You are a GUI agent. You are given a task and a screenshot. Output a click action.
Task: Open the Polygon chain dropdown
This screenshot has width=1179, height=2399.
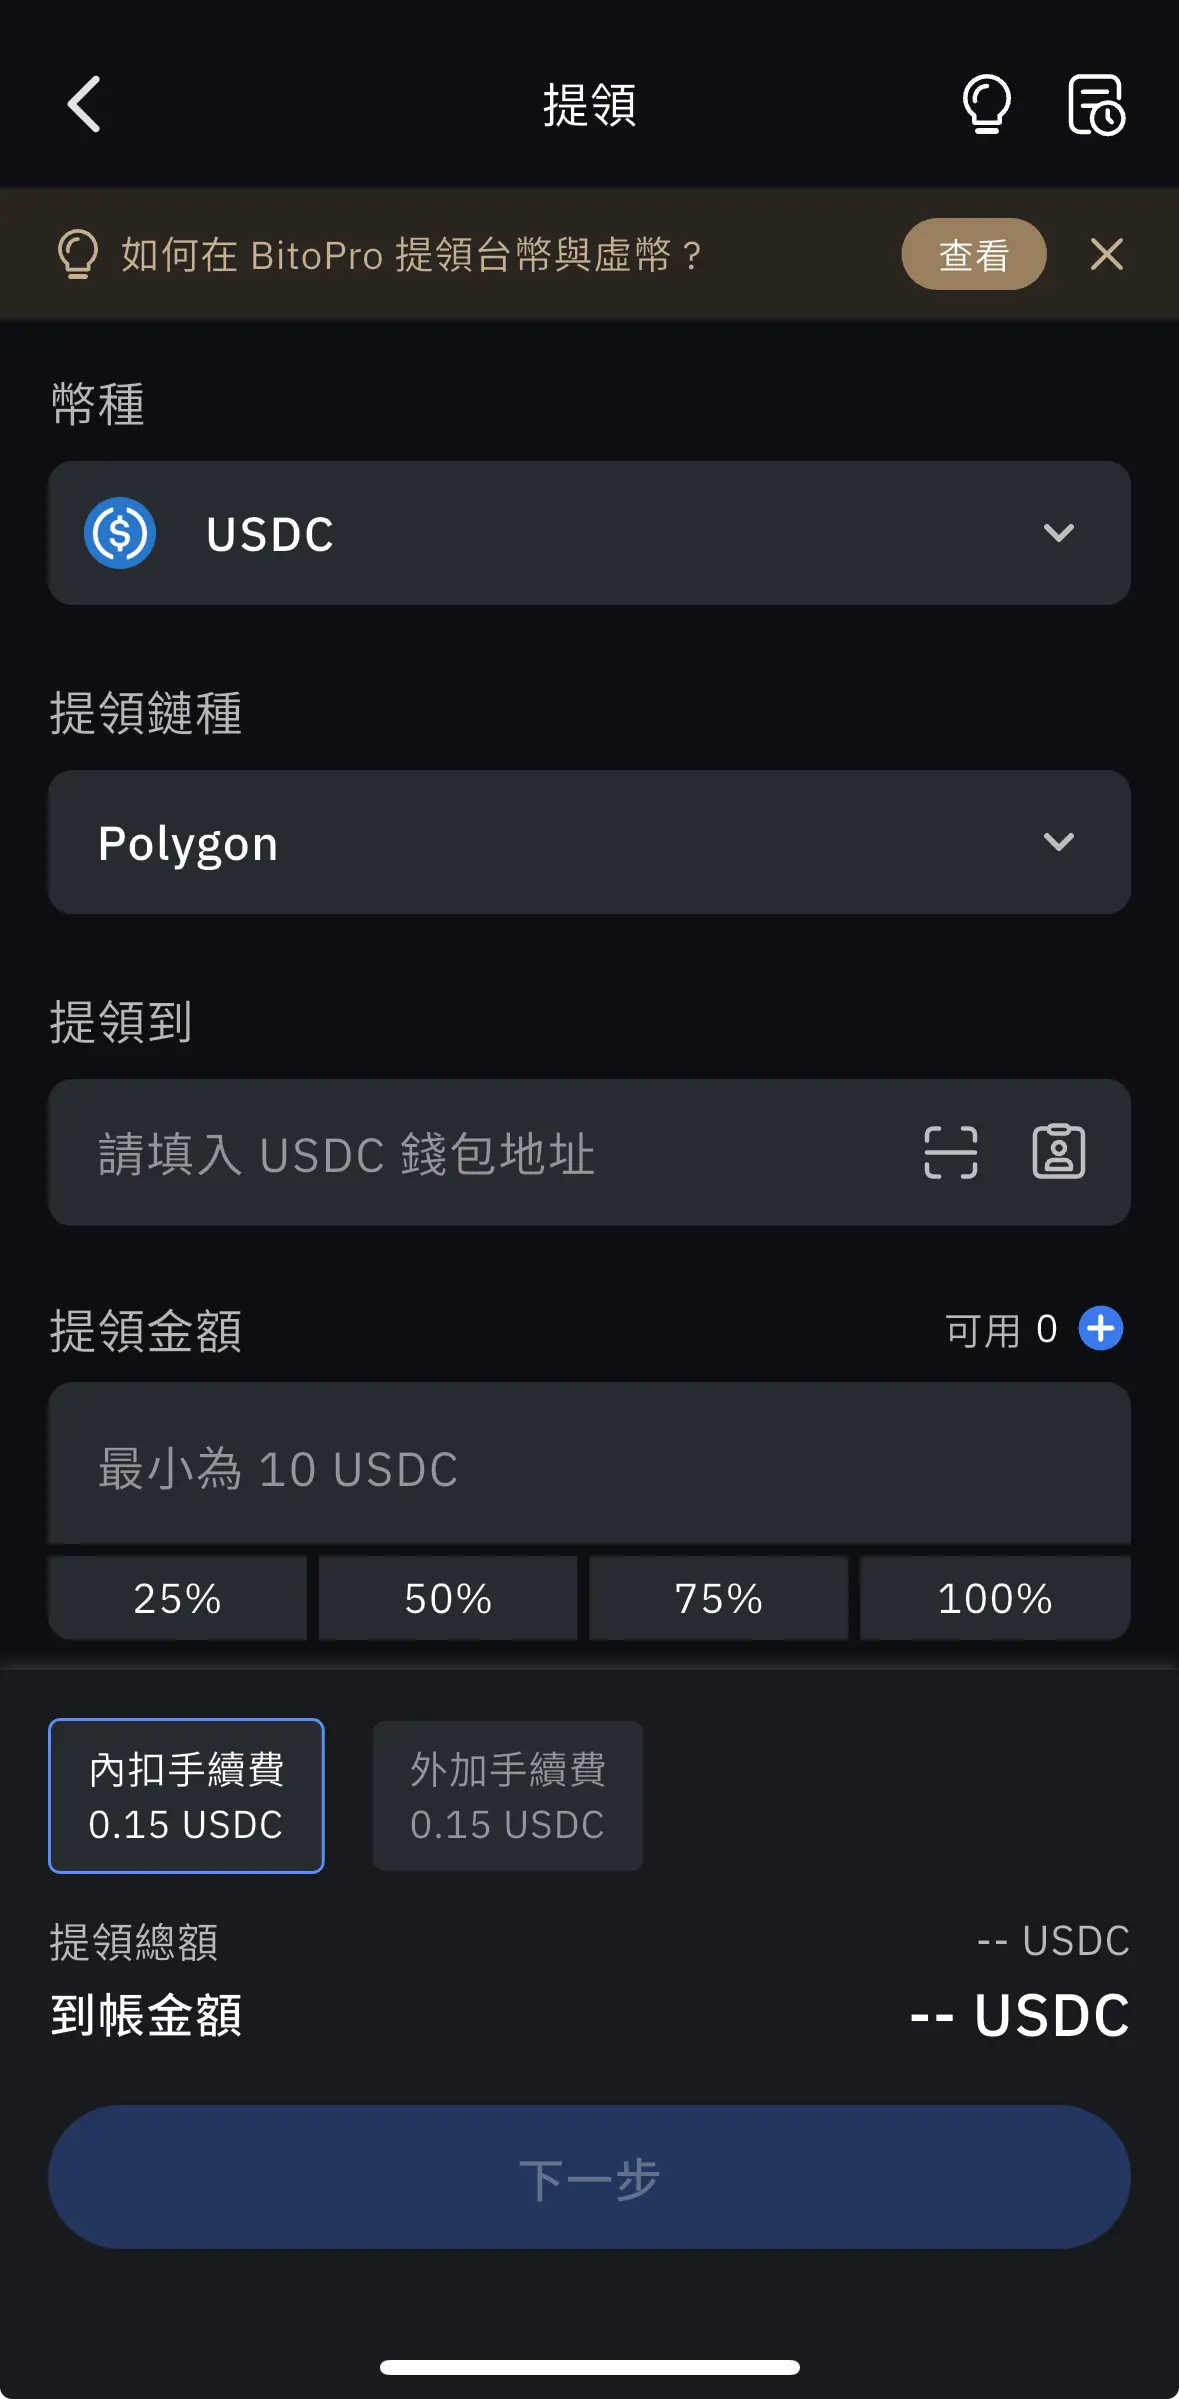coord(1058,842)
